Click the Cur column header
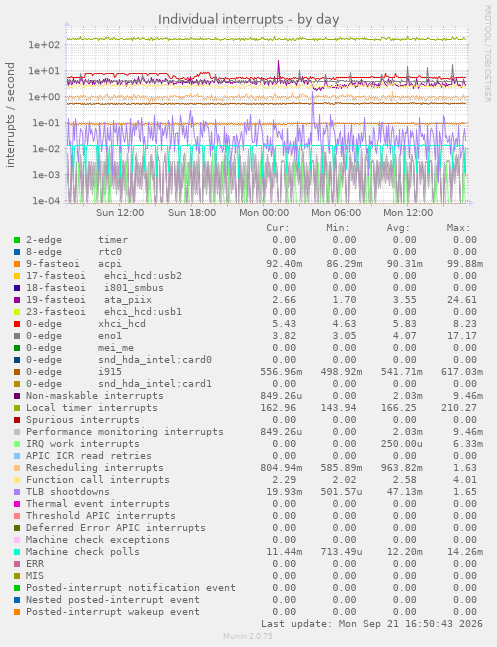 (x=278, y=228)
